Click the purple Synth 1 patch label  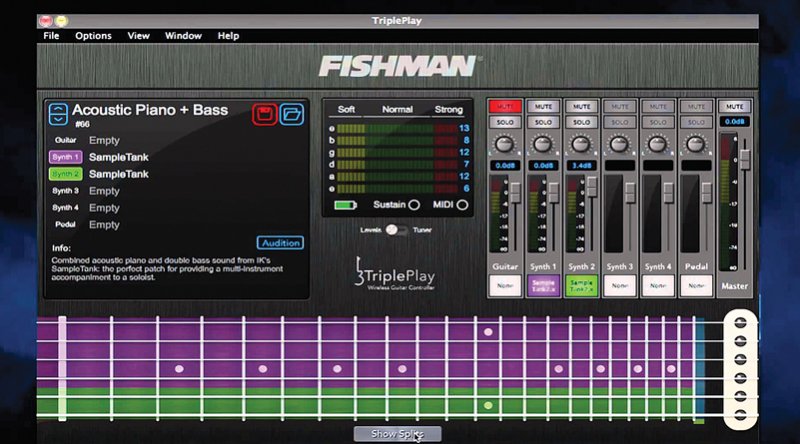[x=64, y=157]
